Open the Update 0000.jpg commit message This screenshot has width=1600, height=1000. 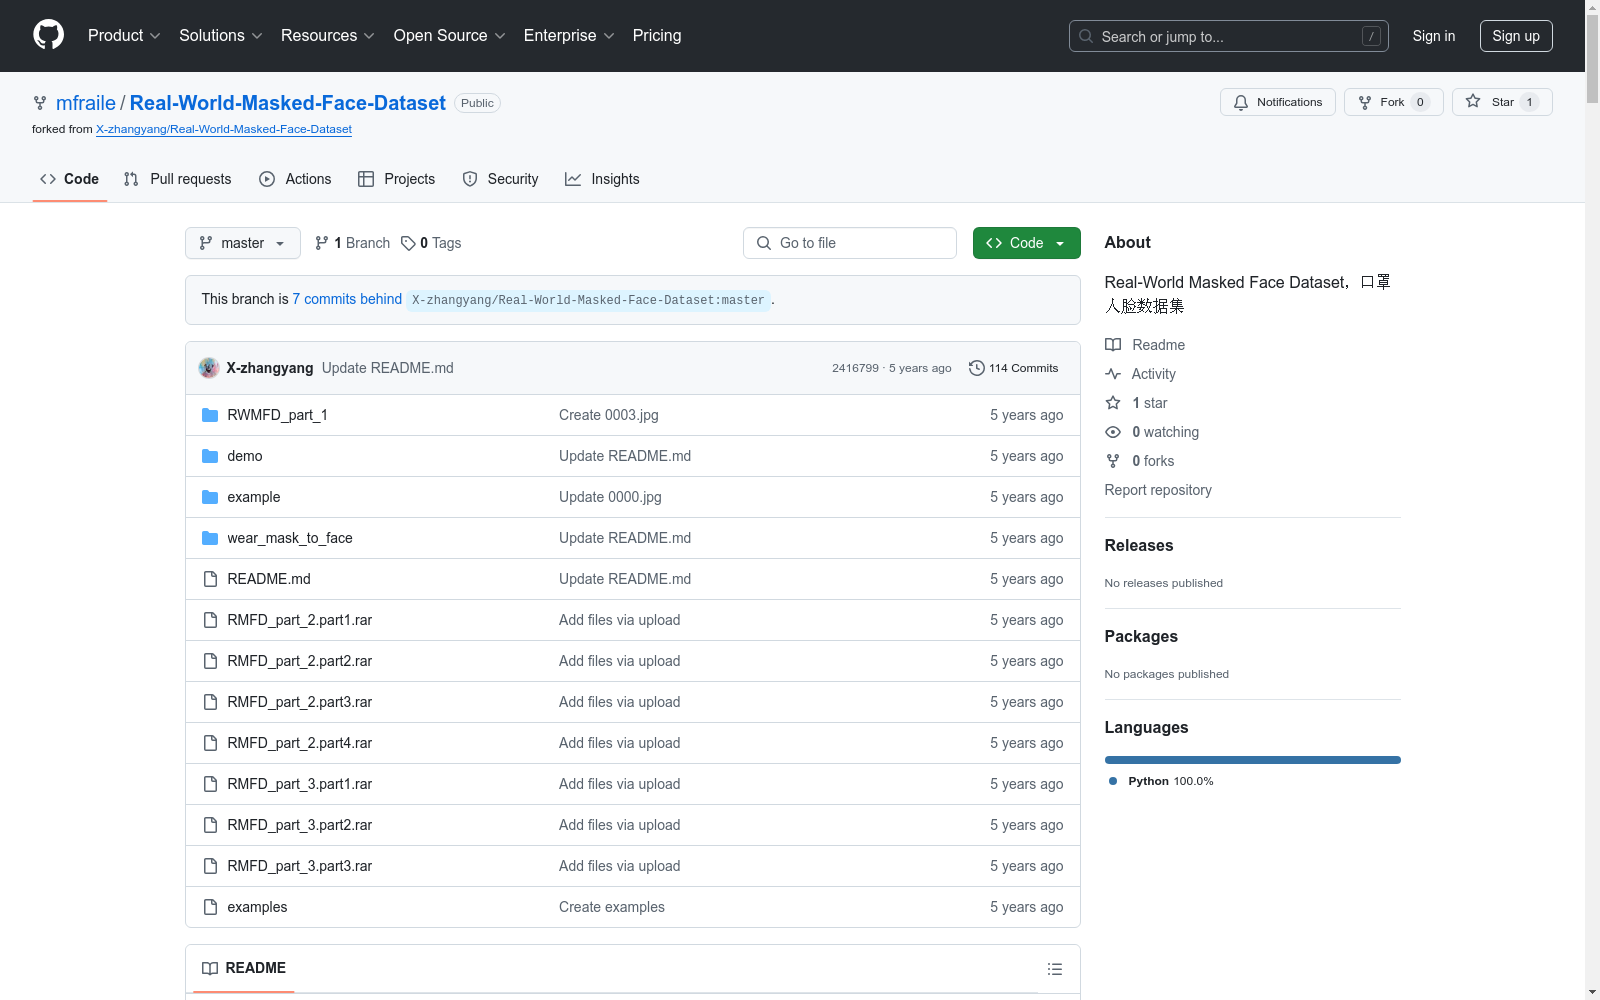point(610,497)
